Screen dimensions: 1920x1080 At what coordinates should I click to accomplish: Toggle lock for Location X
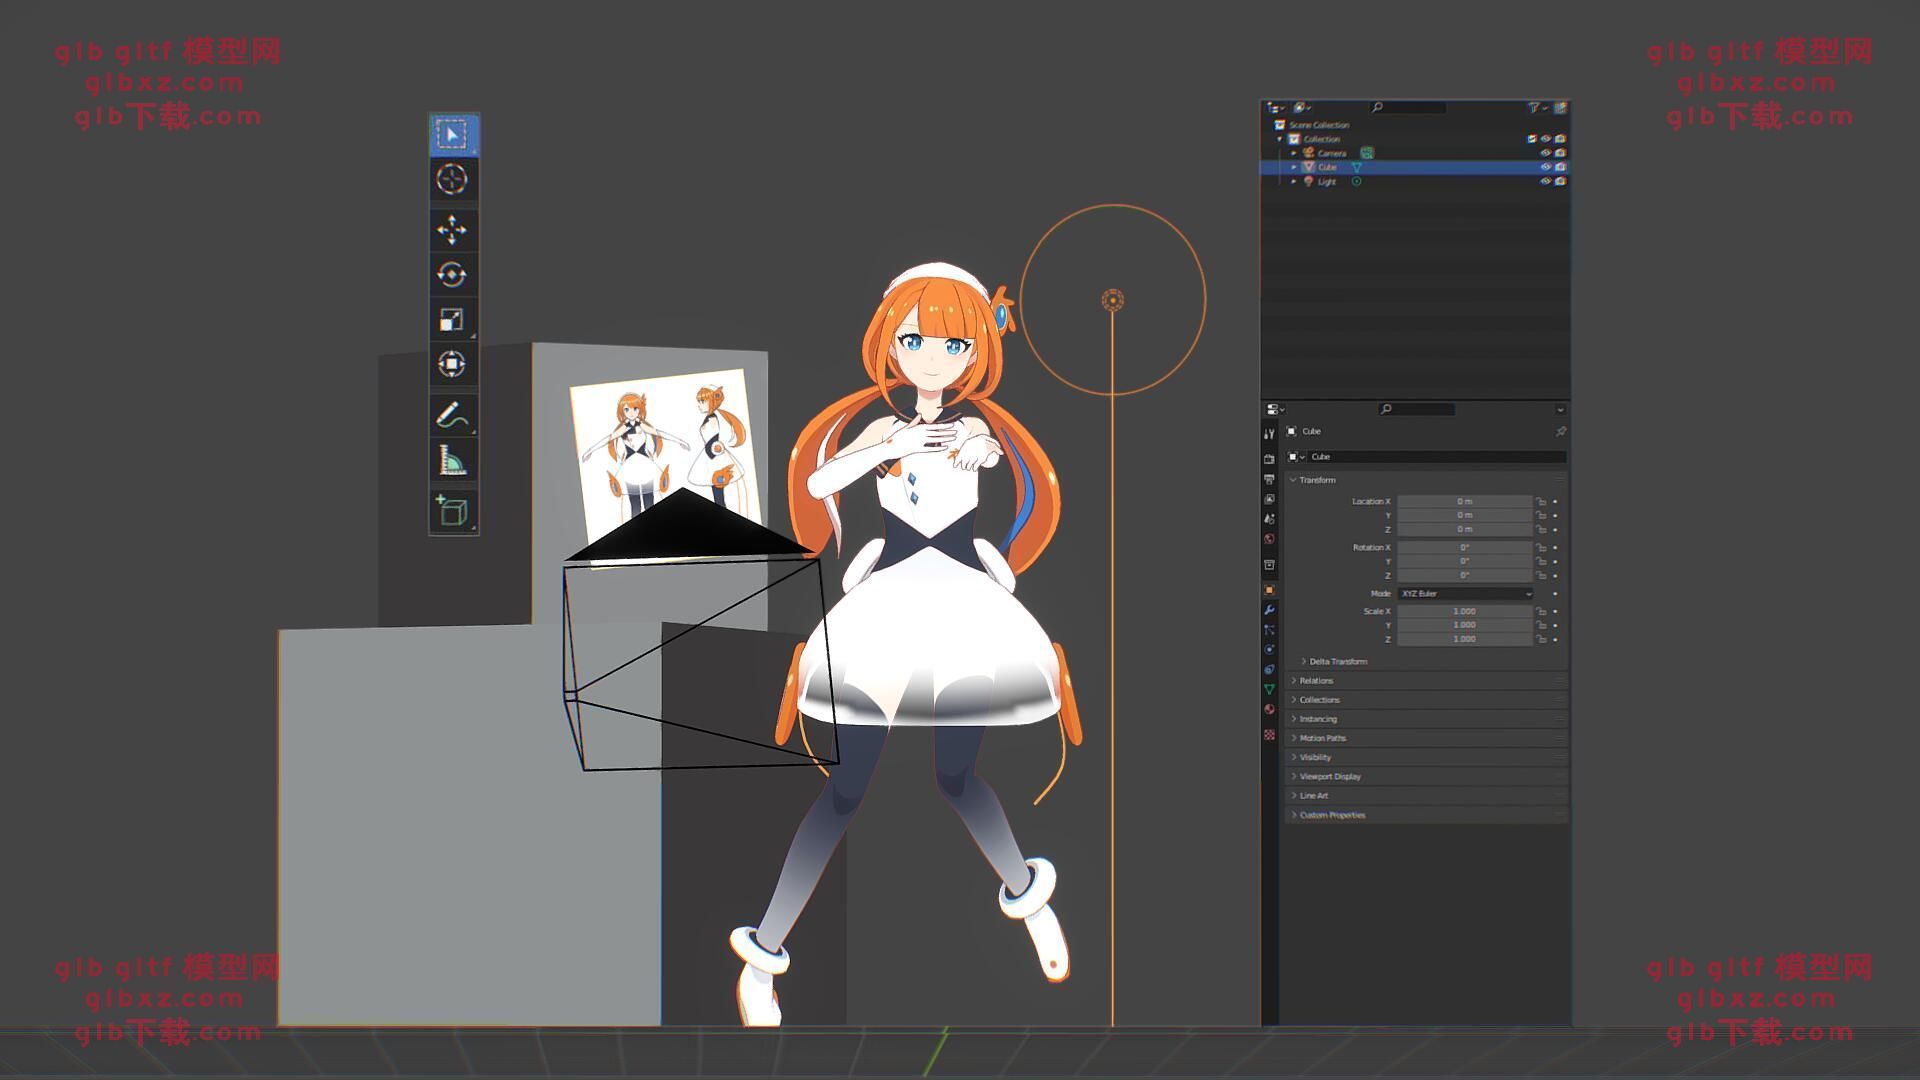coord(1541,501)
